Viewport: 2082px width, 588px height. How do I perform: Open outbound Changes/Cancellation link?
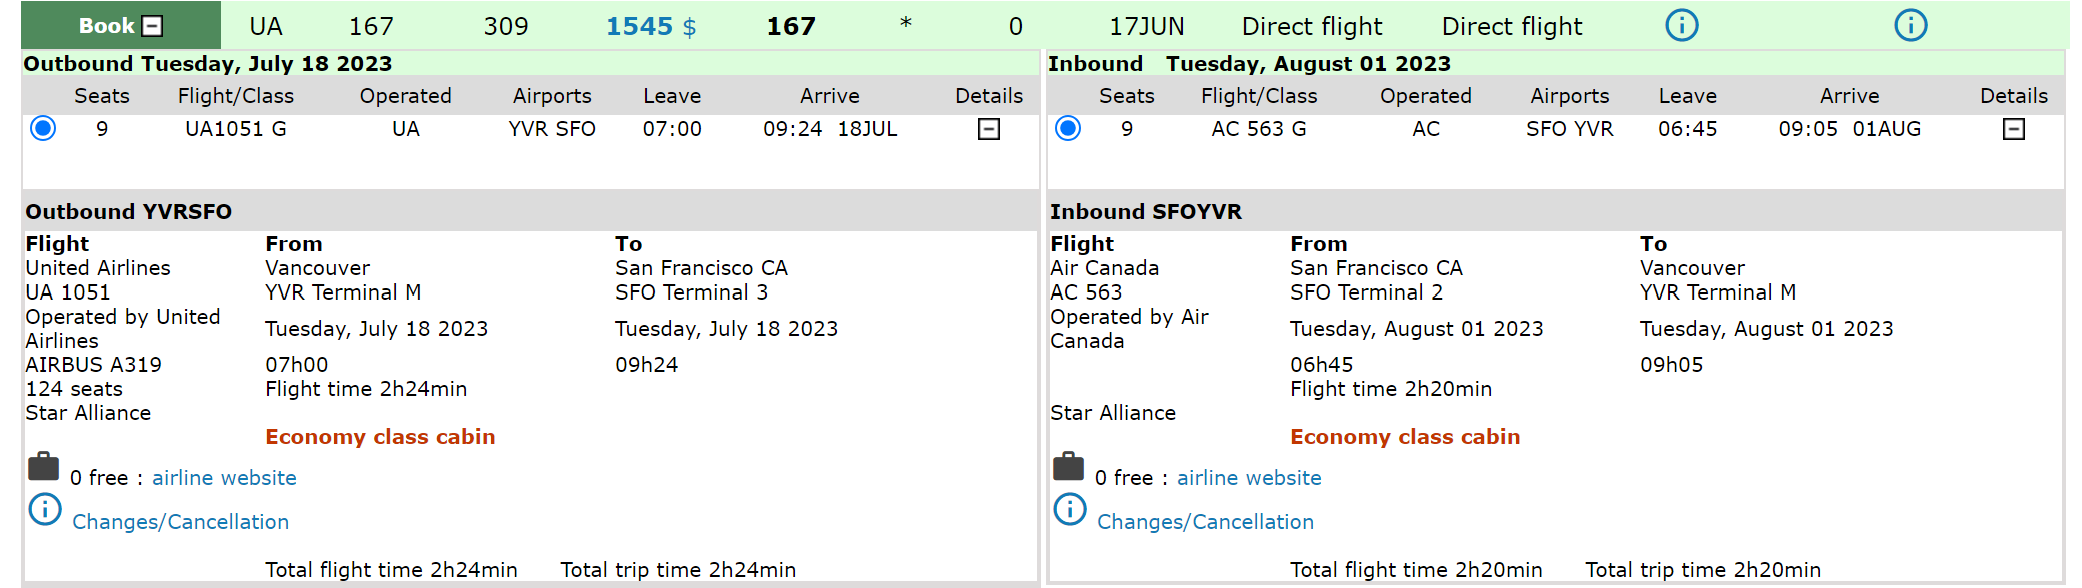point(180,522)
